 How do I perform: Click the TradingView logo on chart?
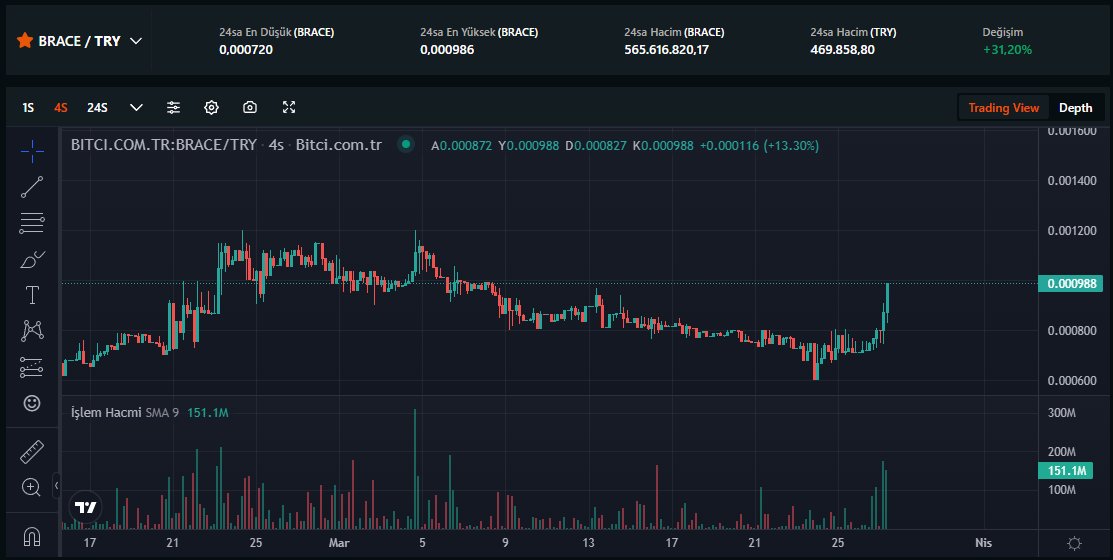[x=85, y=507]
